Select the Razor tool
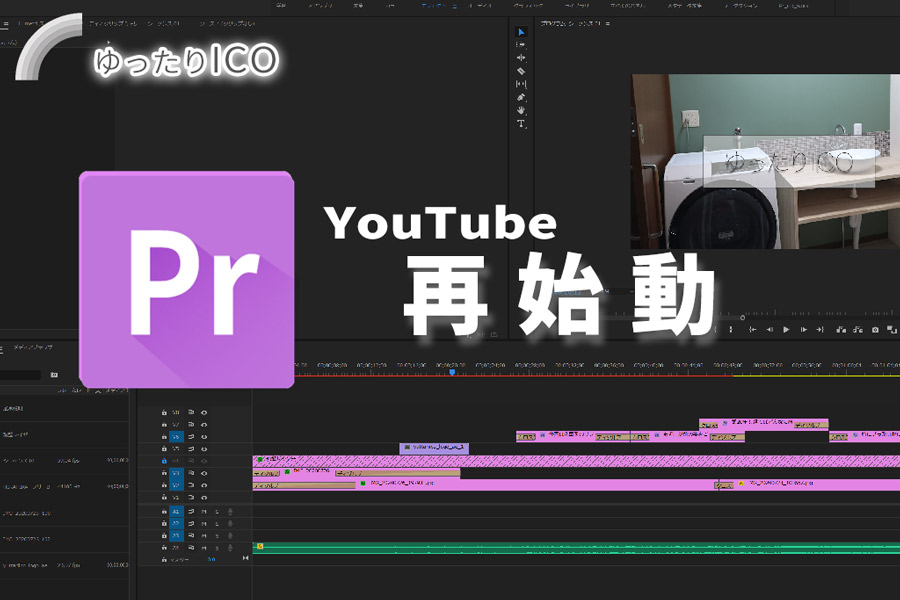The height and width of the screenshot is (600, 900). (521, 71)
